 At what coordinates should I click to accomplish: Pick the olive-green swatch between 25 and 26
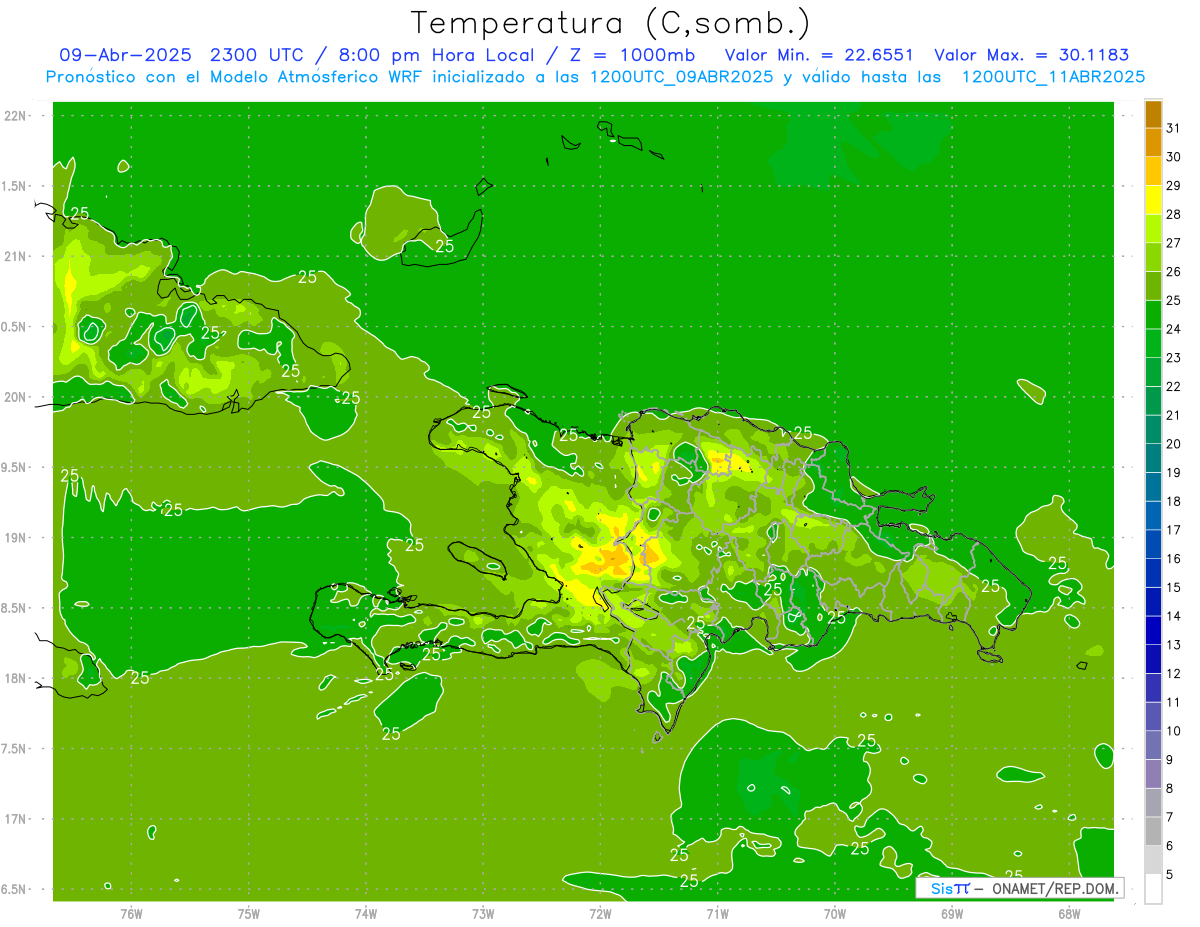click(x=1153, y=286)
